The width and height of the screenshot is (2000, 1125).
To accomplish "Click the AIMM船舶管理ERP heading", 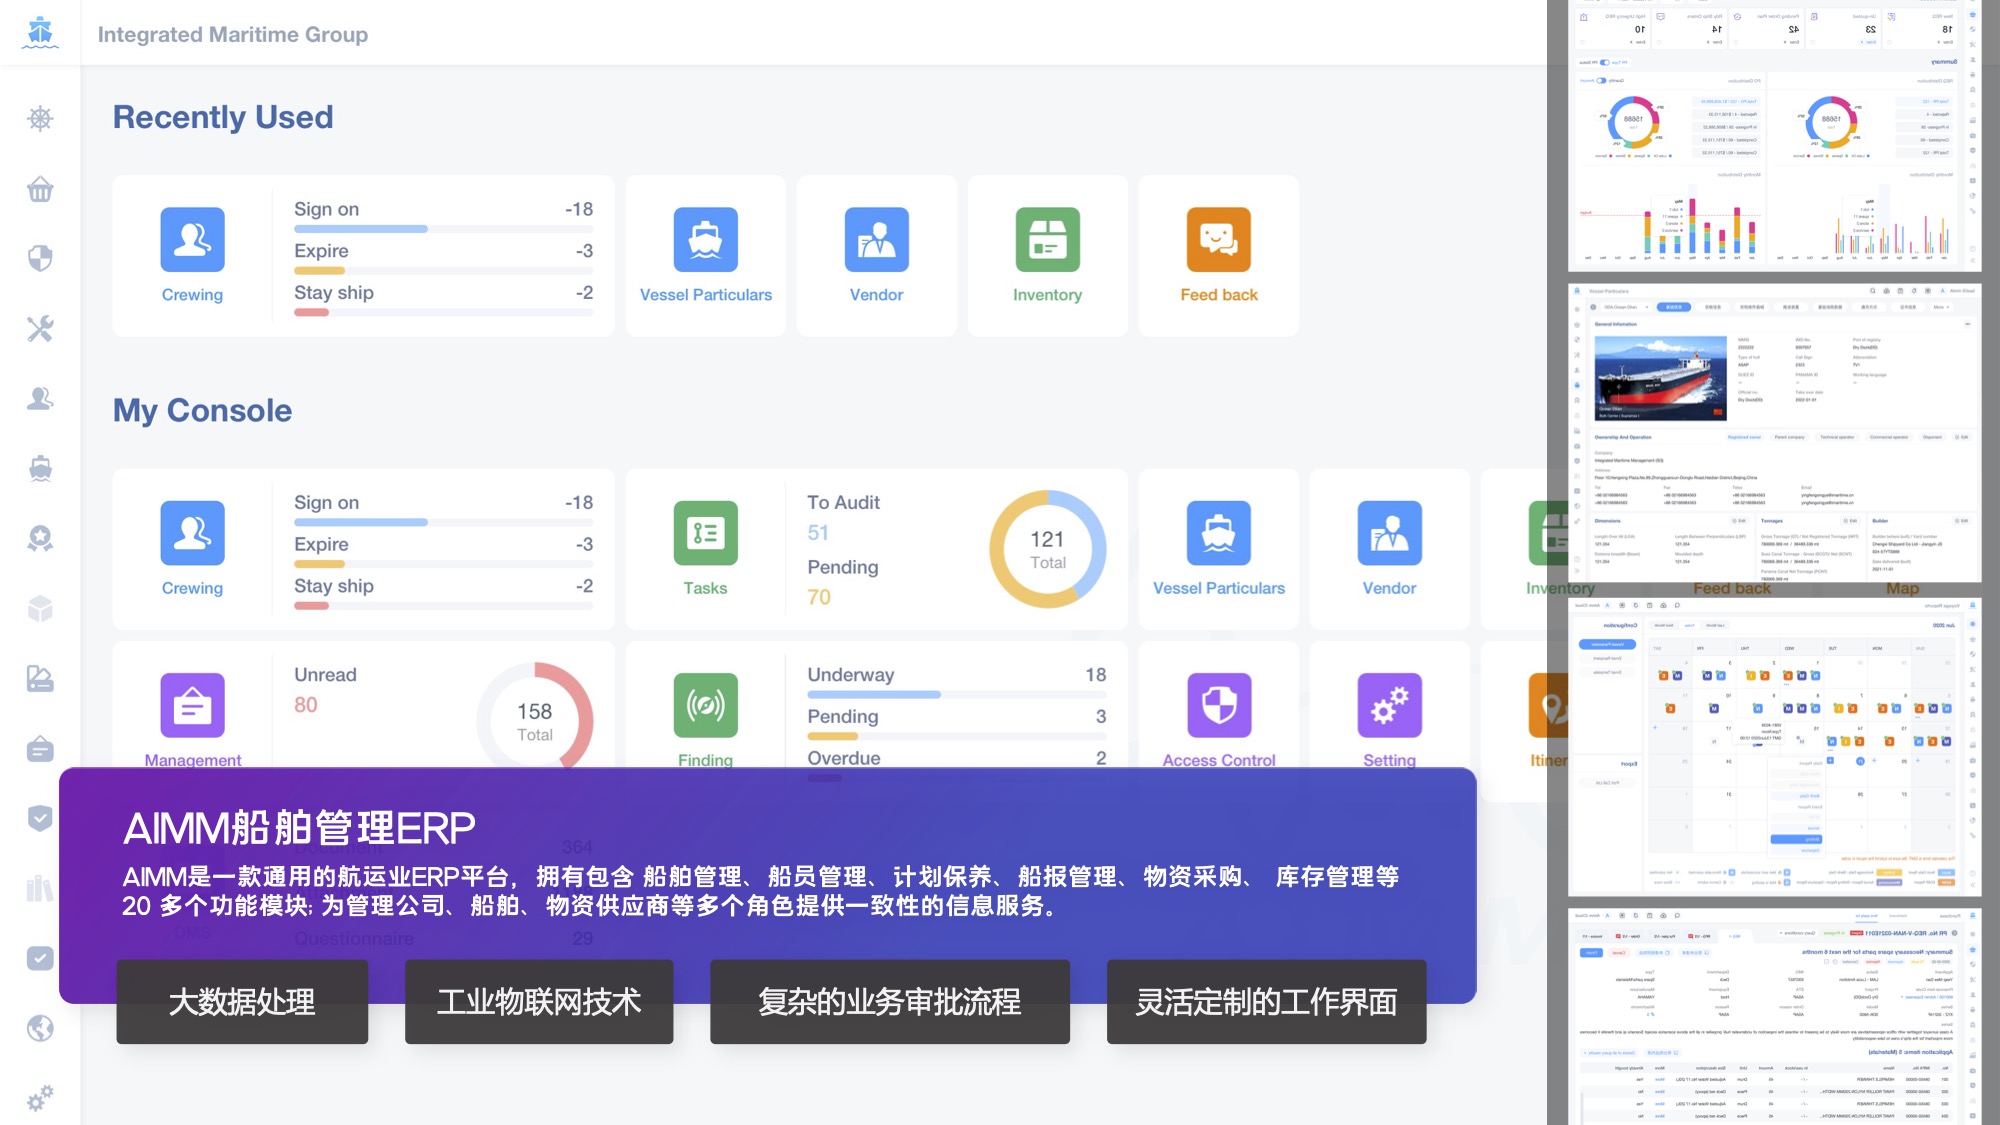I will click(x=299, y=828).
